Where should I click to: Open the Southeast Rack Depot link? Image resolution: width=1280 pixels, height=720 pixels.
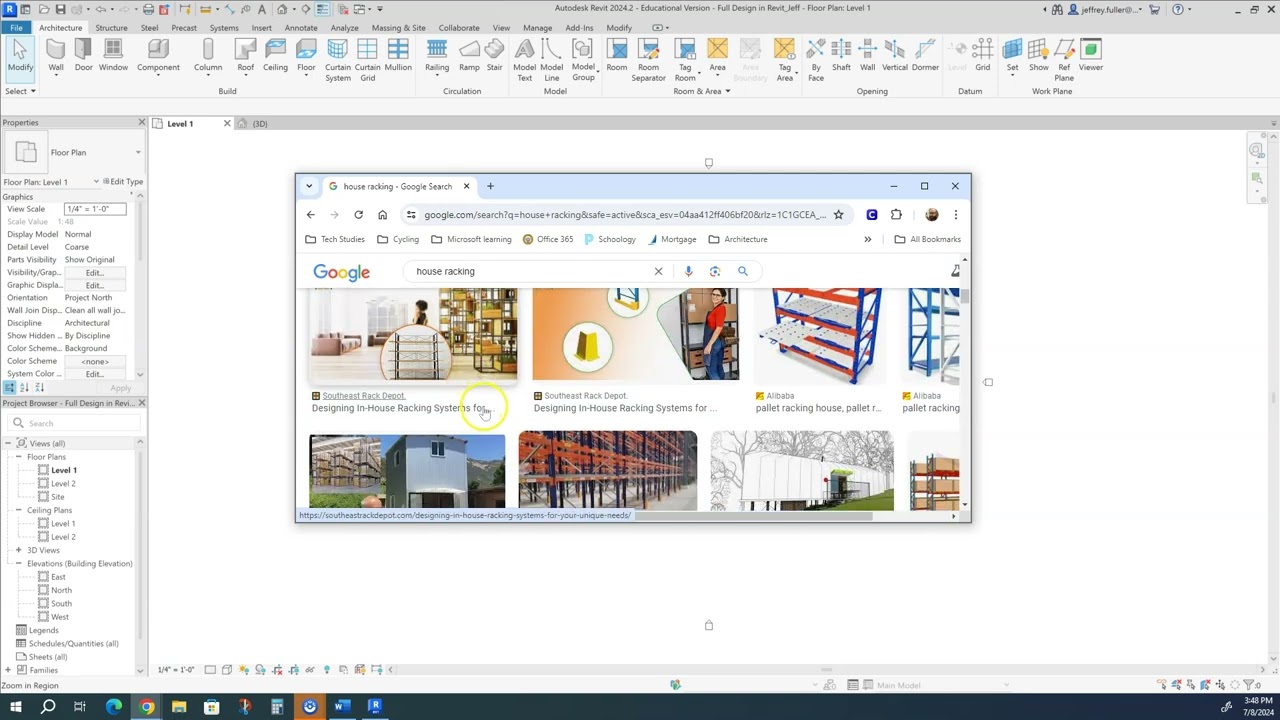pyautogui.click(x=363, y=396)
